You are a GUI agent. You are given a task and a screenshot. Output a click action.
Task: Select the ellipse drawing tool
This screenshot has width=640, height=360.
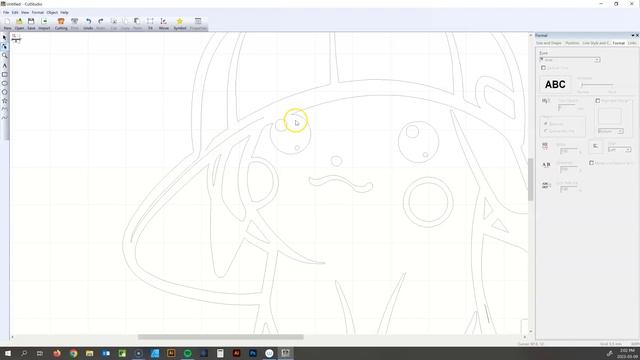pyautogui.click(x=4, y=83)
